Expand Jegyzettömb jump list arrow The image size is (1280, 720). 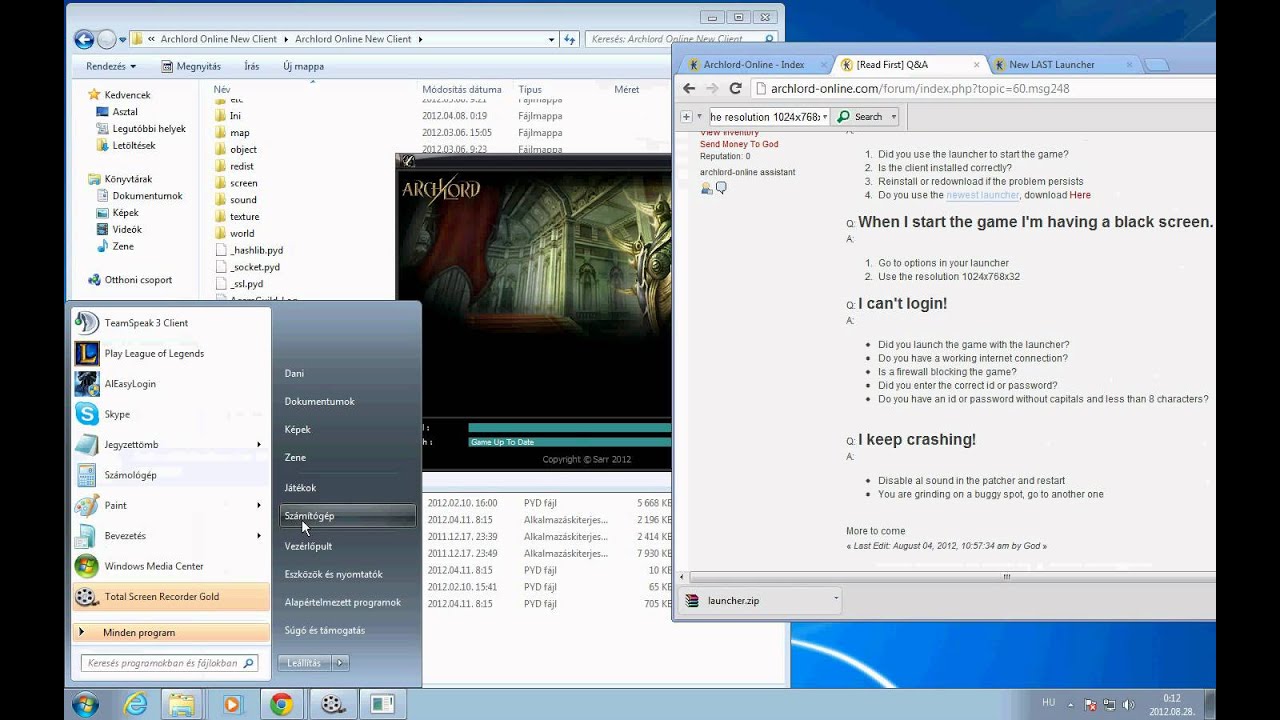click(x=258, y=445)
